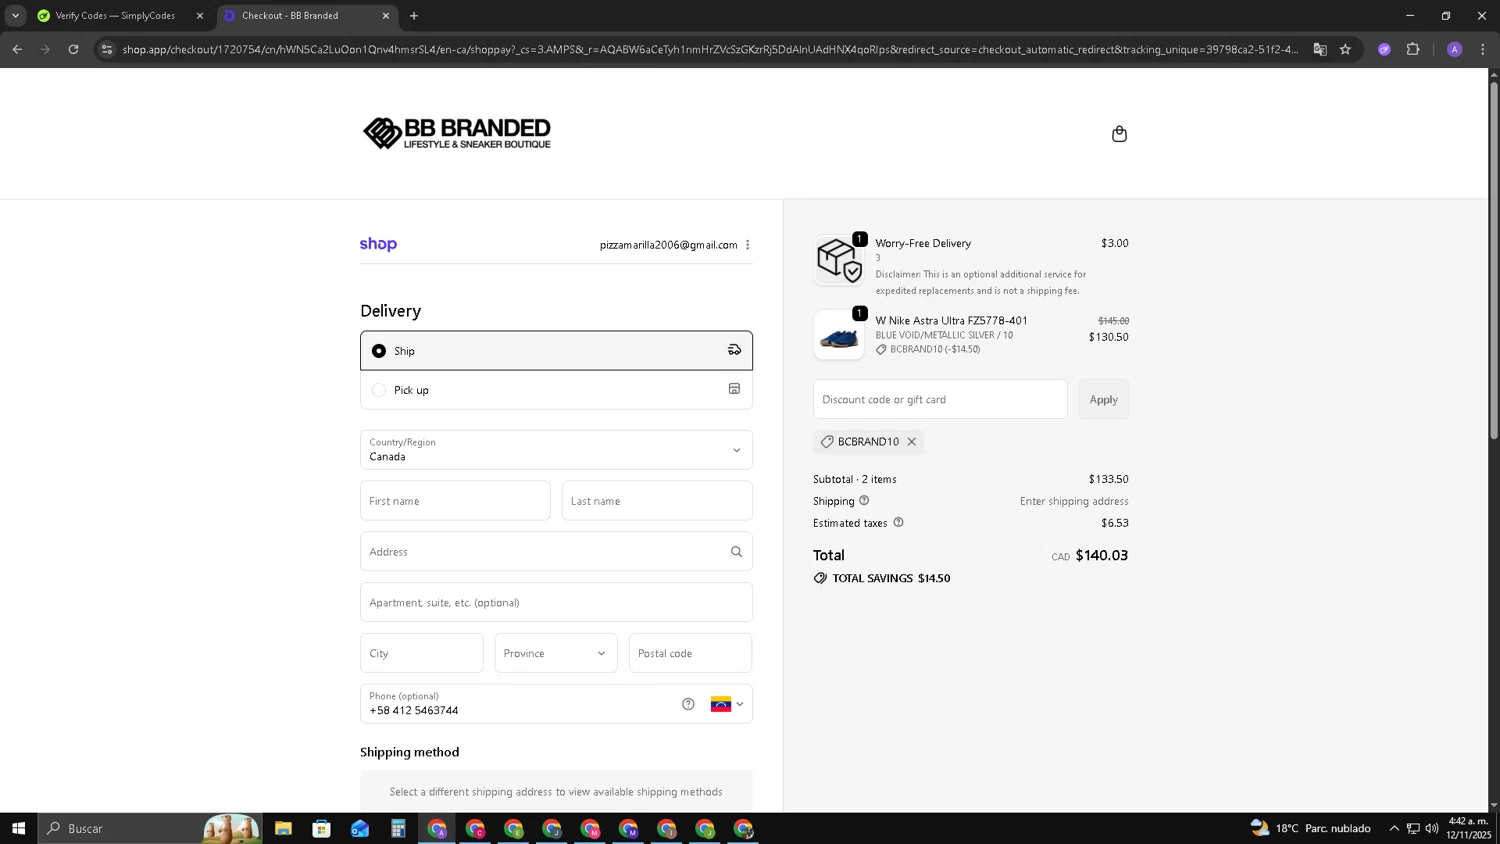
Task: Click the address search magnifier icon
Action: [x=736, y=551]
